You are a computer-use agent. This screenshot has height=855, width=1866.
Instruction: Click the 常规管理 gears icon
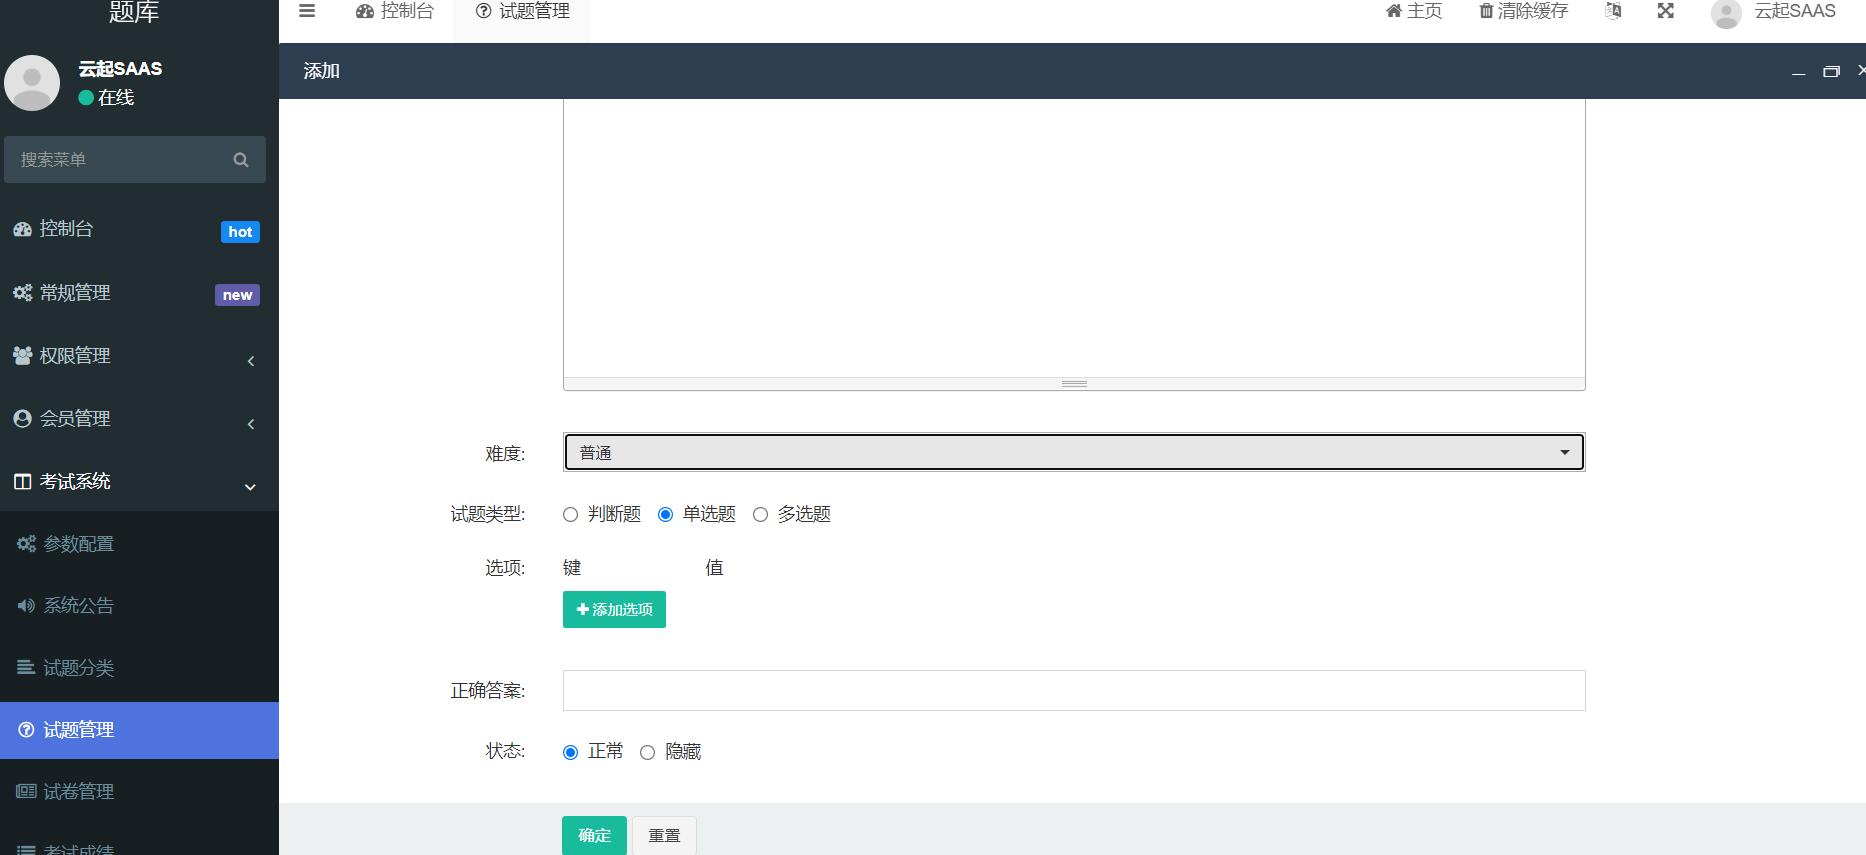point(23,293)
